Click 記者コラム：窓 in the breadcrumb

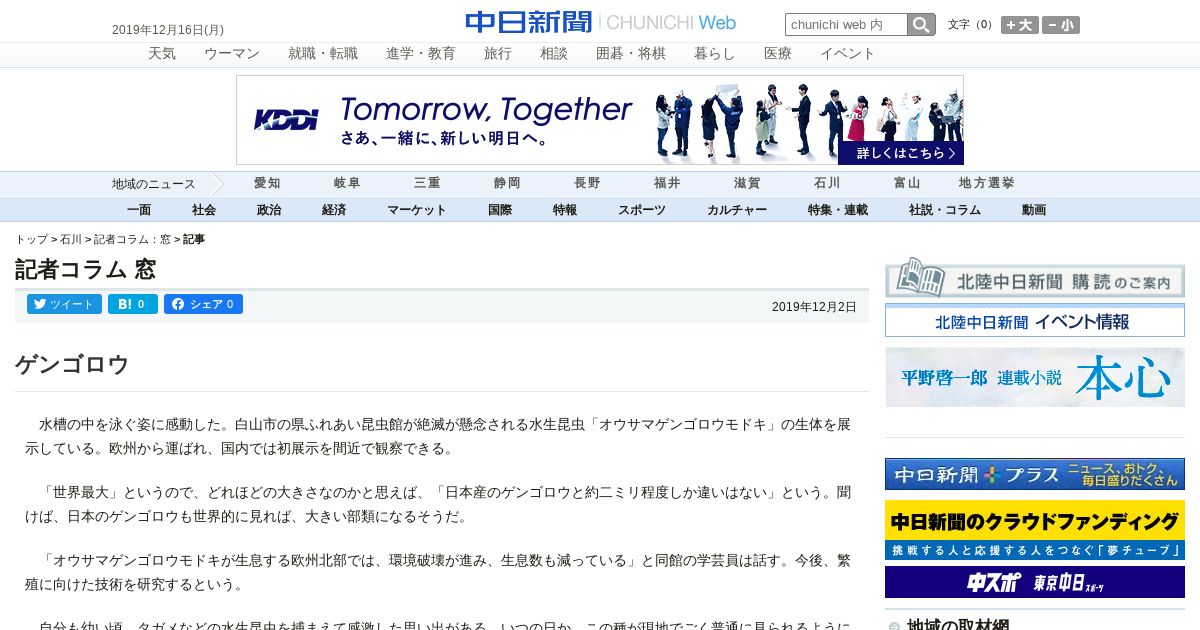tap(132, 240)
